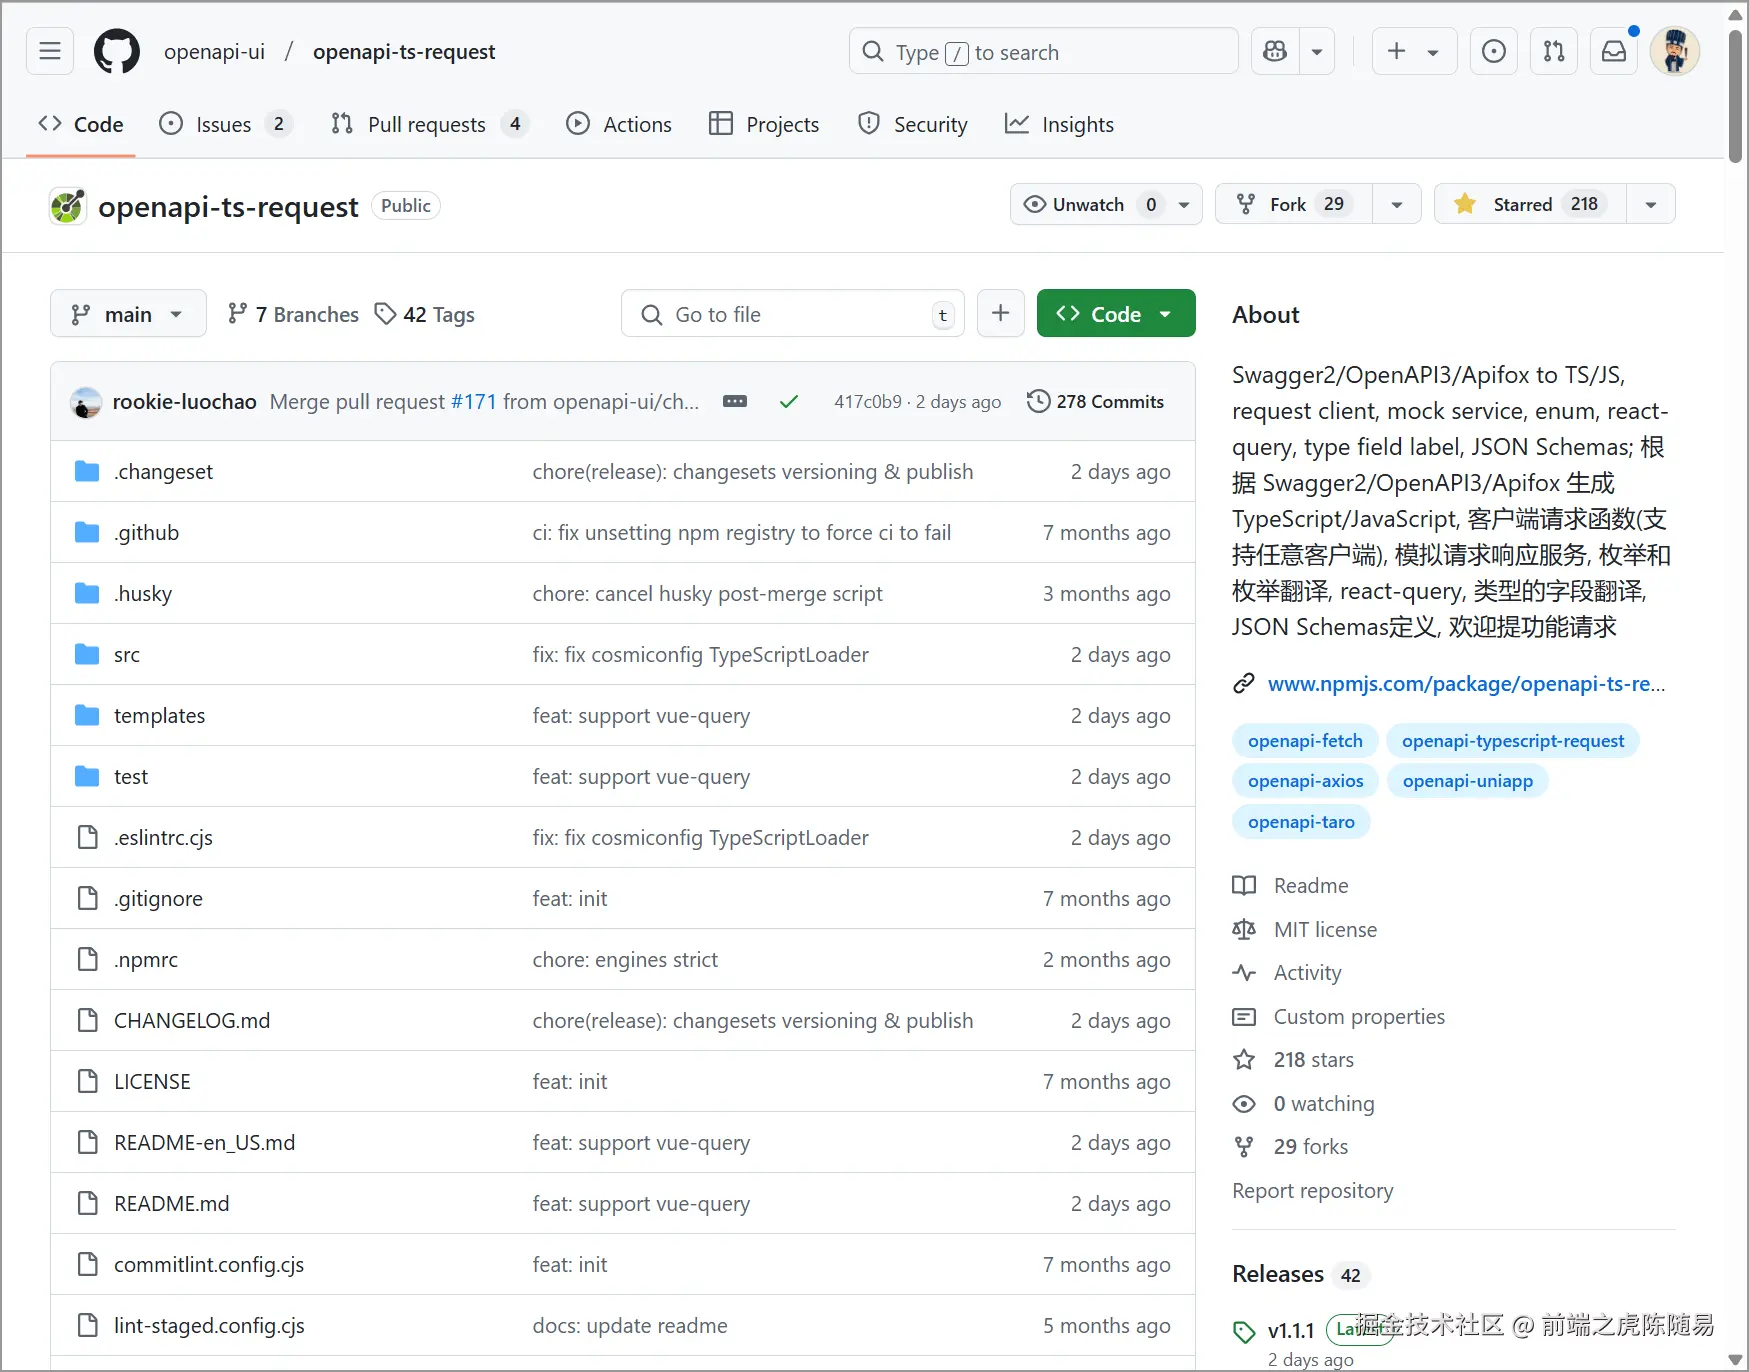Screen dimensions: 1749x1372
Task: Click the Go to file input
Action: pyautogui.click(x=793, y=314)
